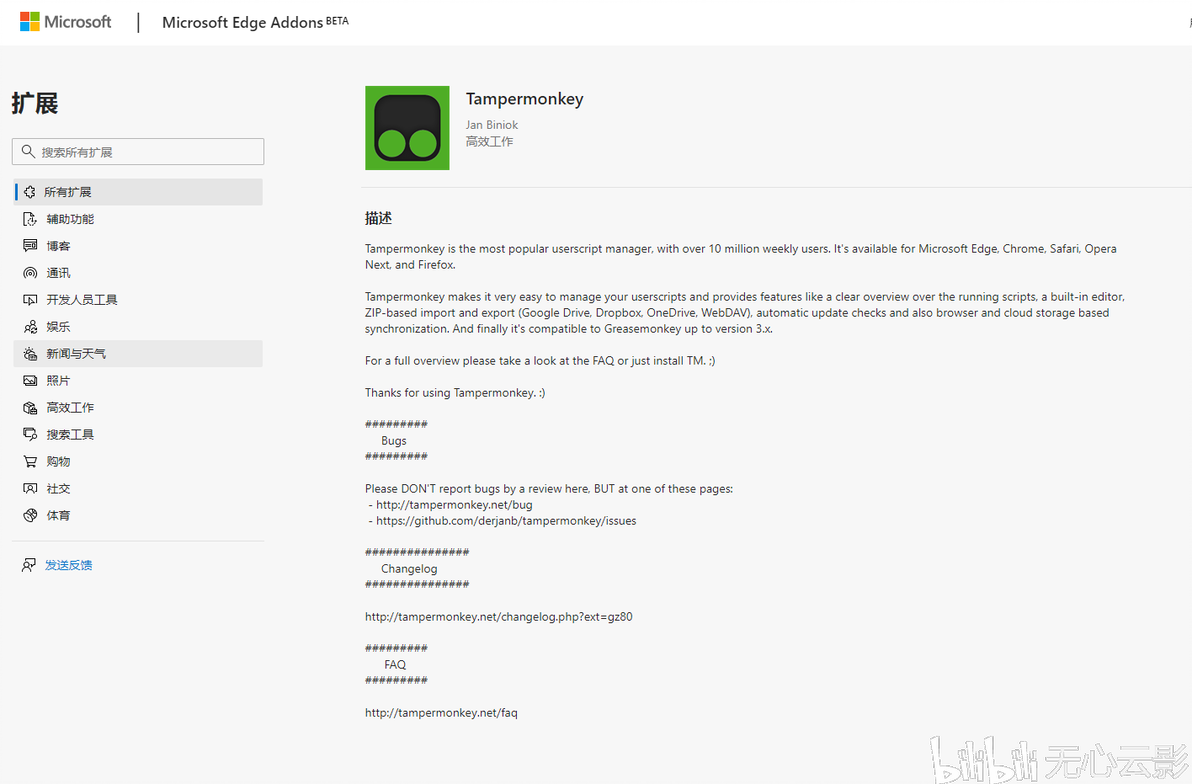Image resolution: width=1192 pixels, height=784 pixels.
Task: Open the 通讯 category icon
Action: coord(30,273)
